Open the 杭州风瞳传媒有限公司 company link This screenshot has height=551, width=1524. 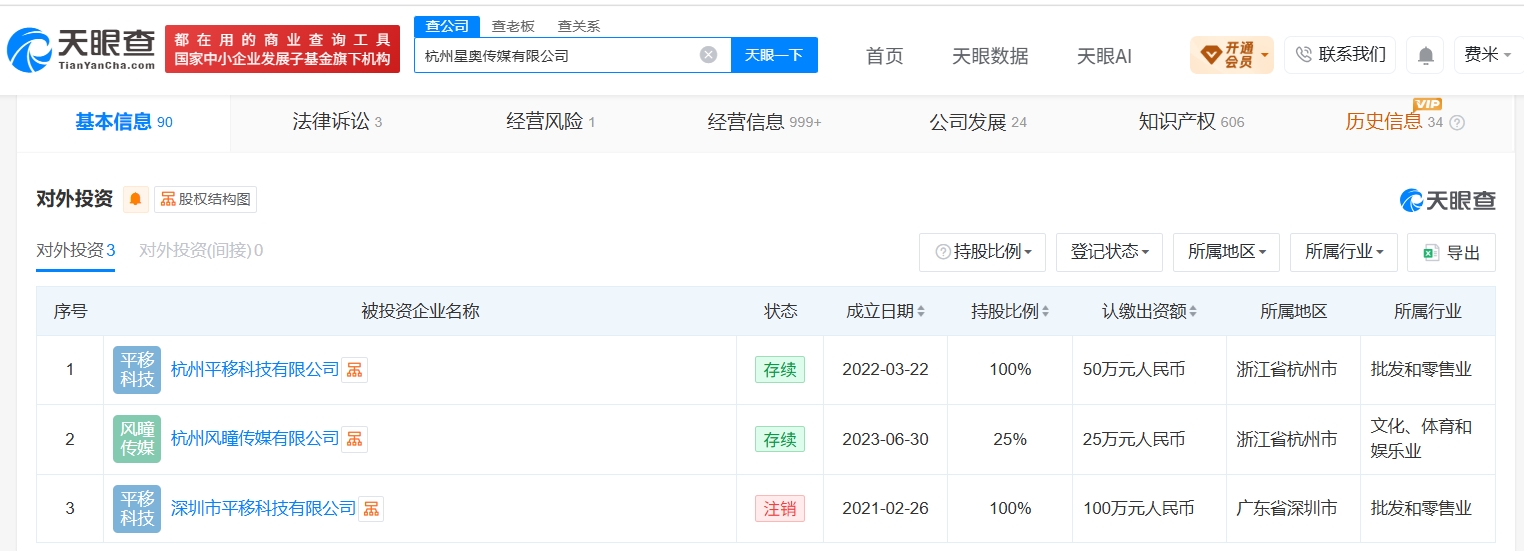point(255,439)
